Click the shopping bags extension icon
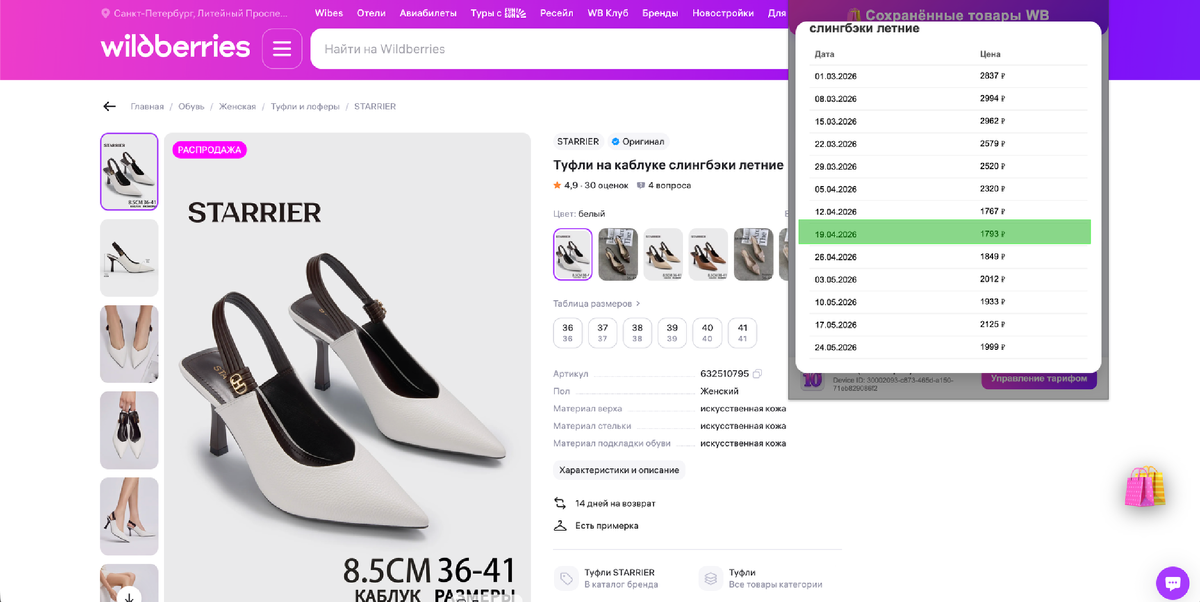This screenshot has width=1200, height=602. (1145, 486)
